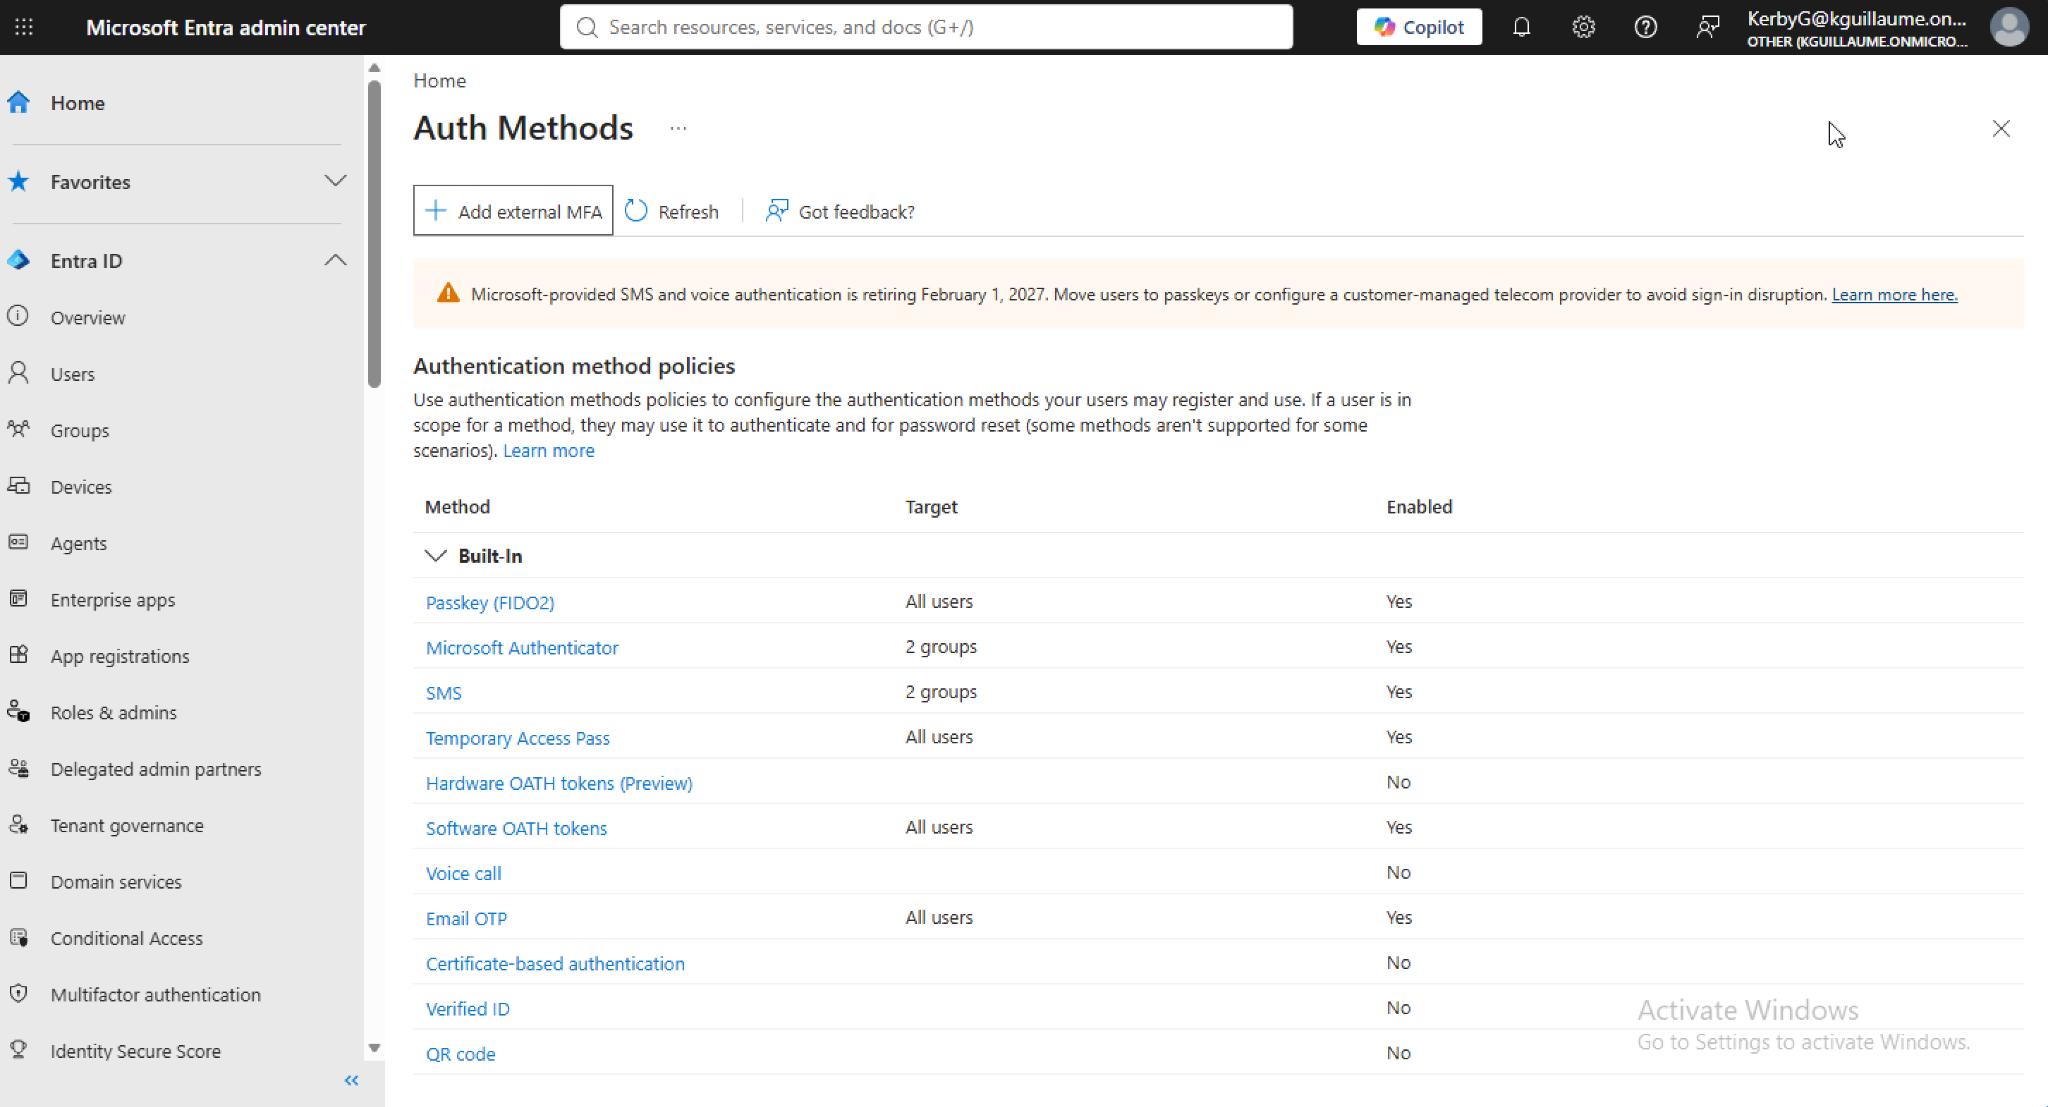The height and width of the screenshot is (1107, 2048).
Task: Click the Overview info icon
Action: point(18,316)
